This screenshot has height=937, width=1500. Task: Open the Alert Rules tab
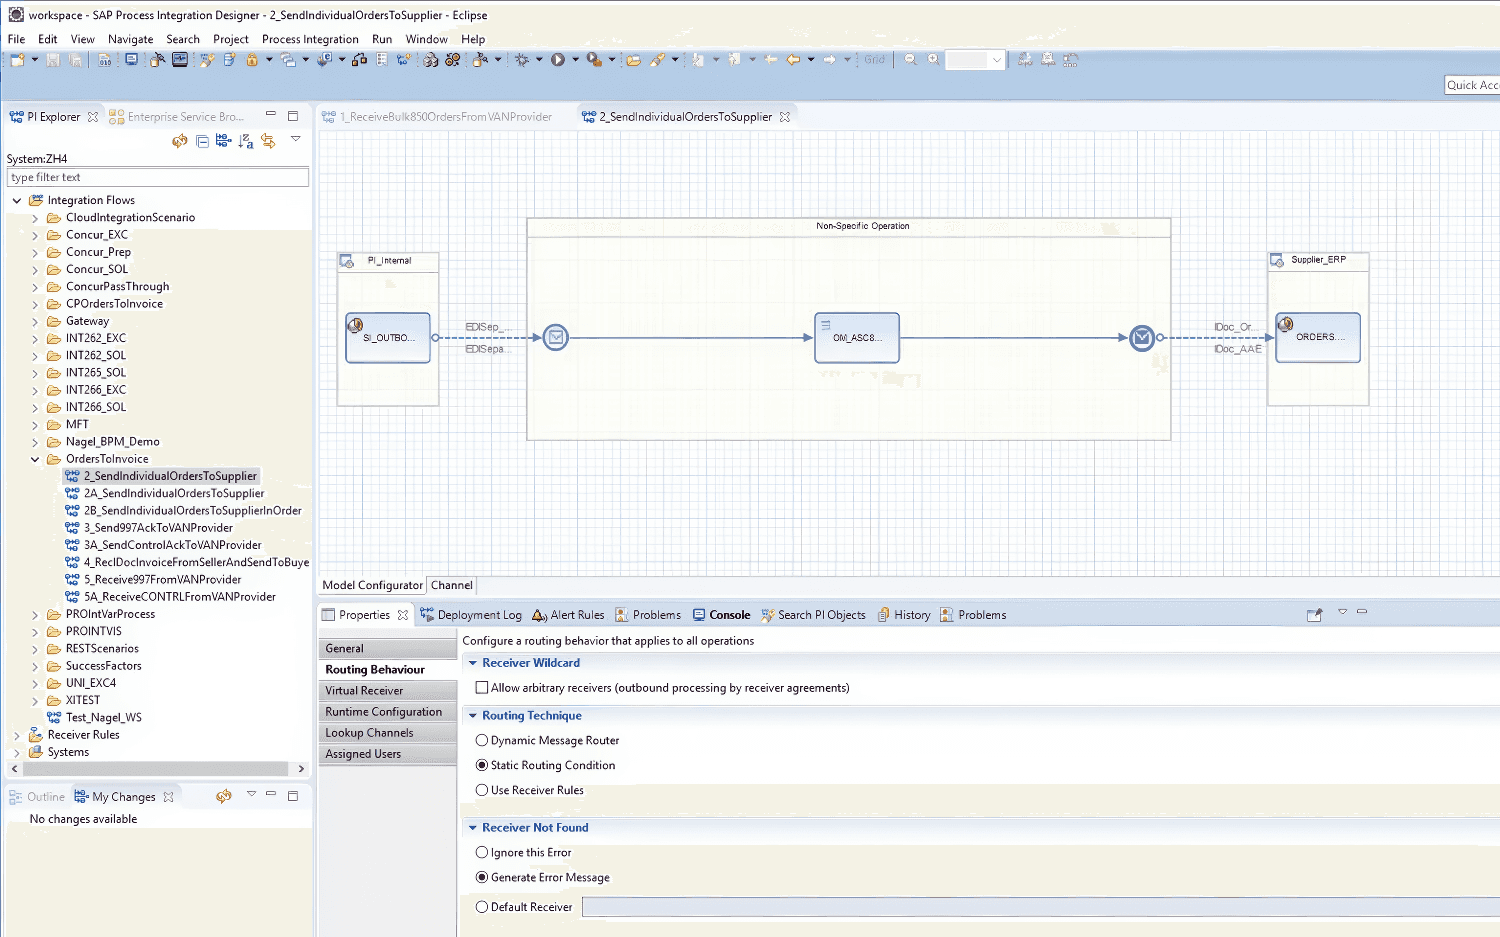pyautogui.click(x=568, y=615)
